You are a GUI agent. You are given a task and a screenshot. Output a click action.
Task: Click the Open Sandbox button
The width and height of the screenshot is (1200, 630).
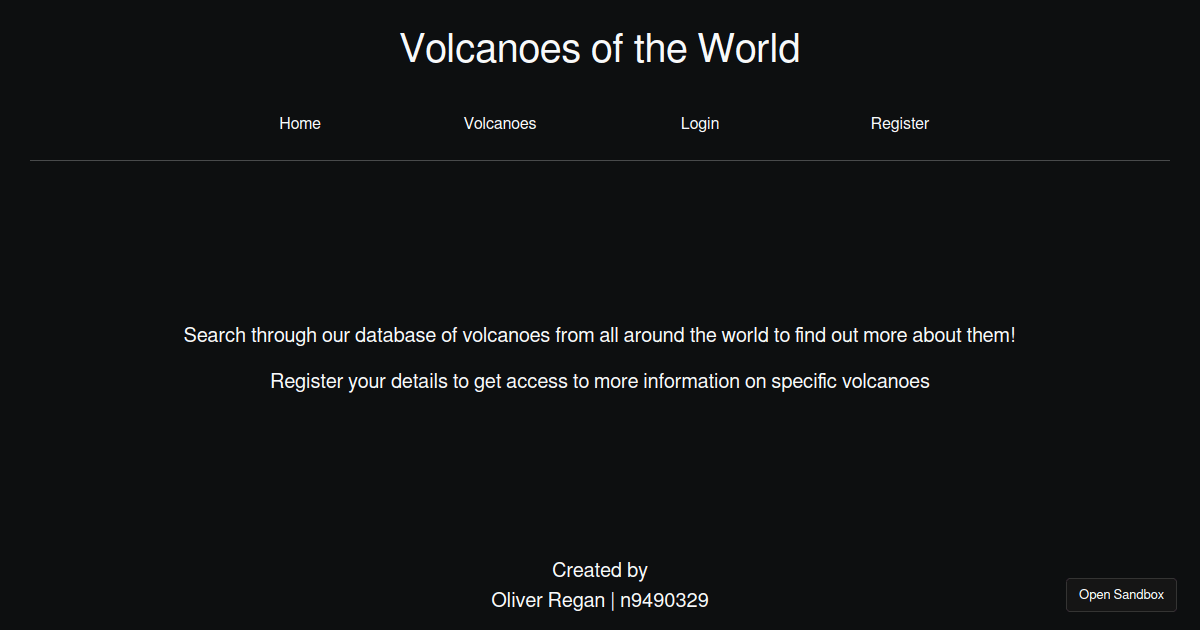[x=1121, y=595]
